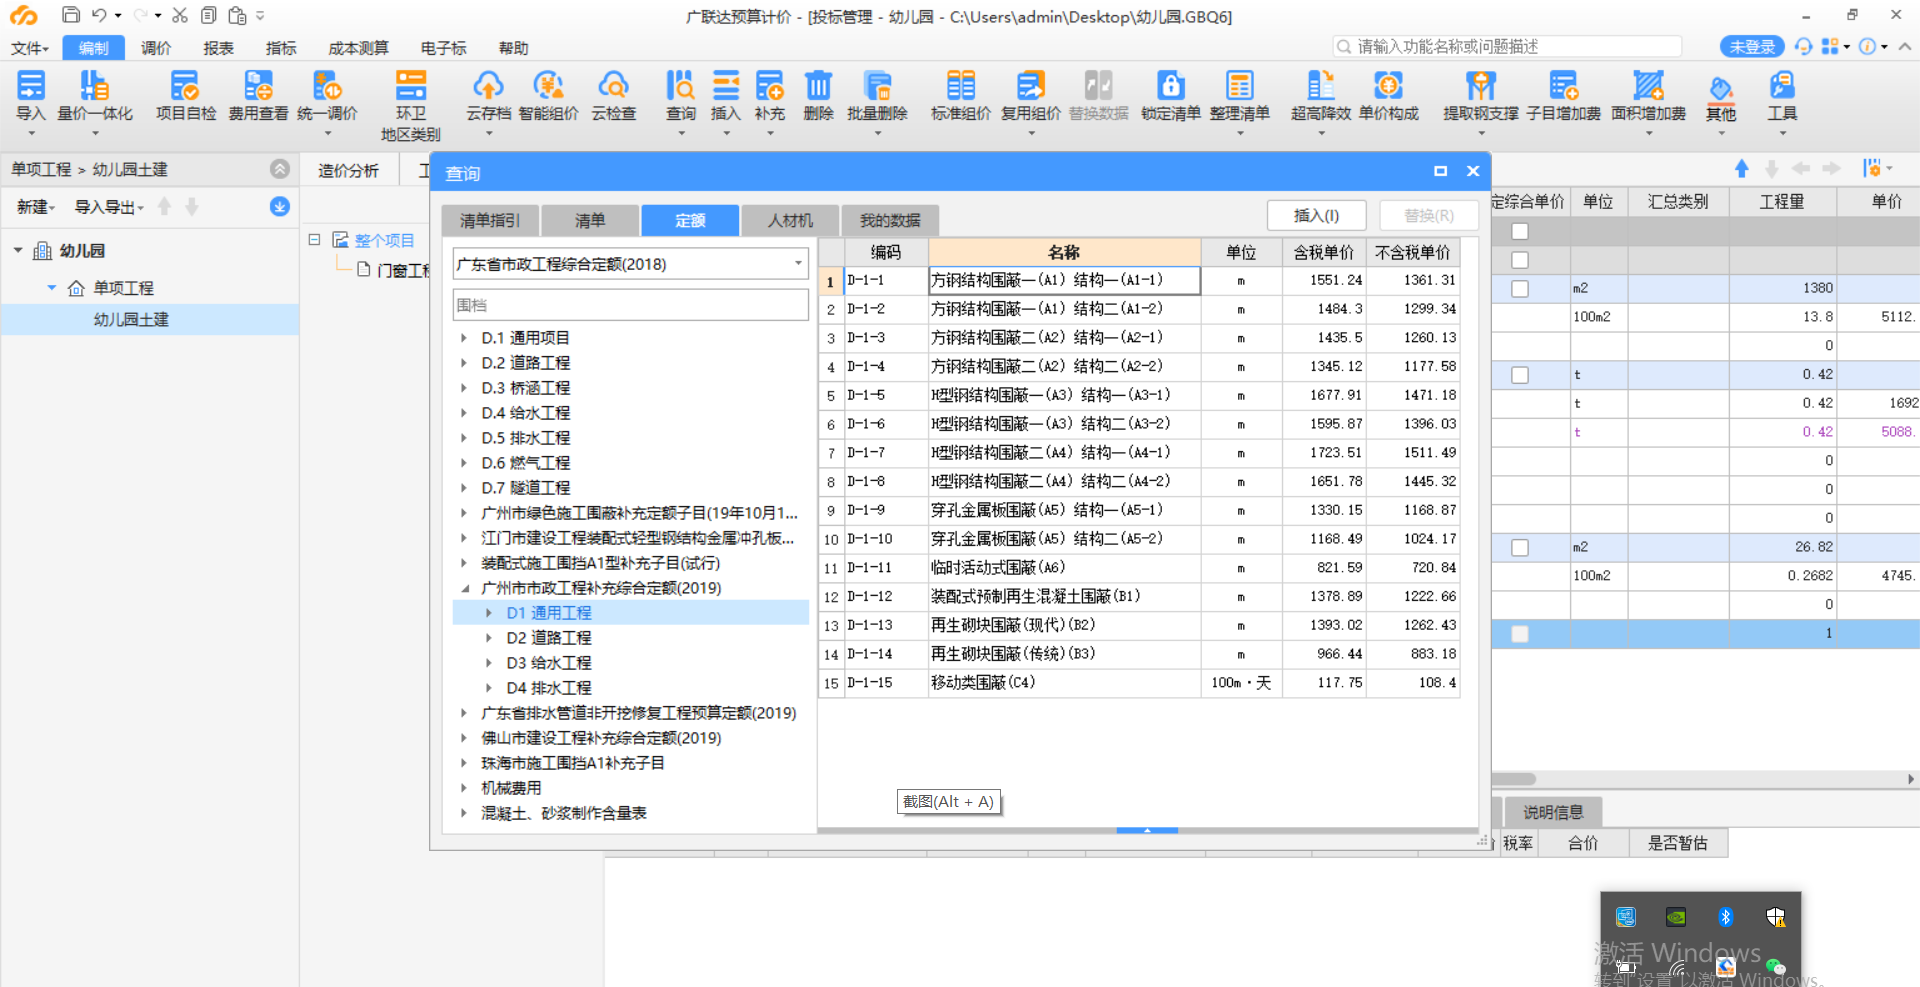Switch to the 清单 tab
1920x987 pixels.
tap(590, 220)
